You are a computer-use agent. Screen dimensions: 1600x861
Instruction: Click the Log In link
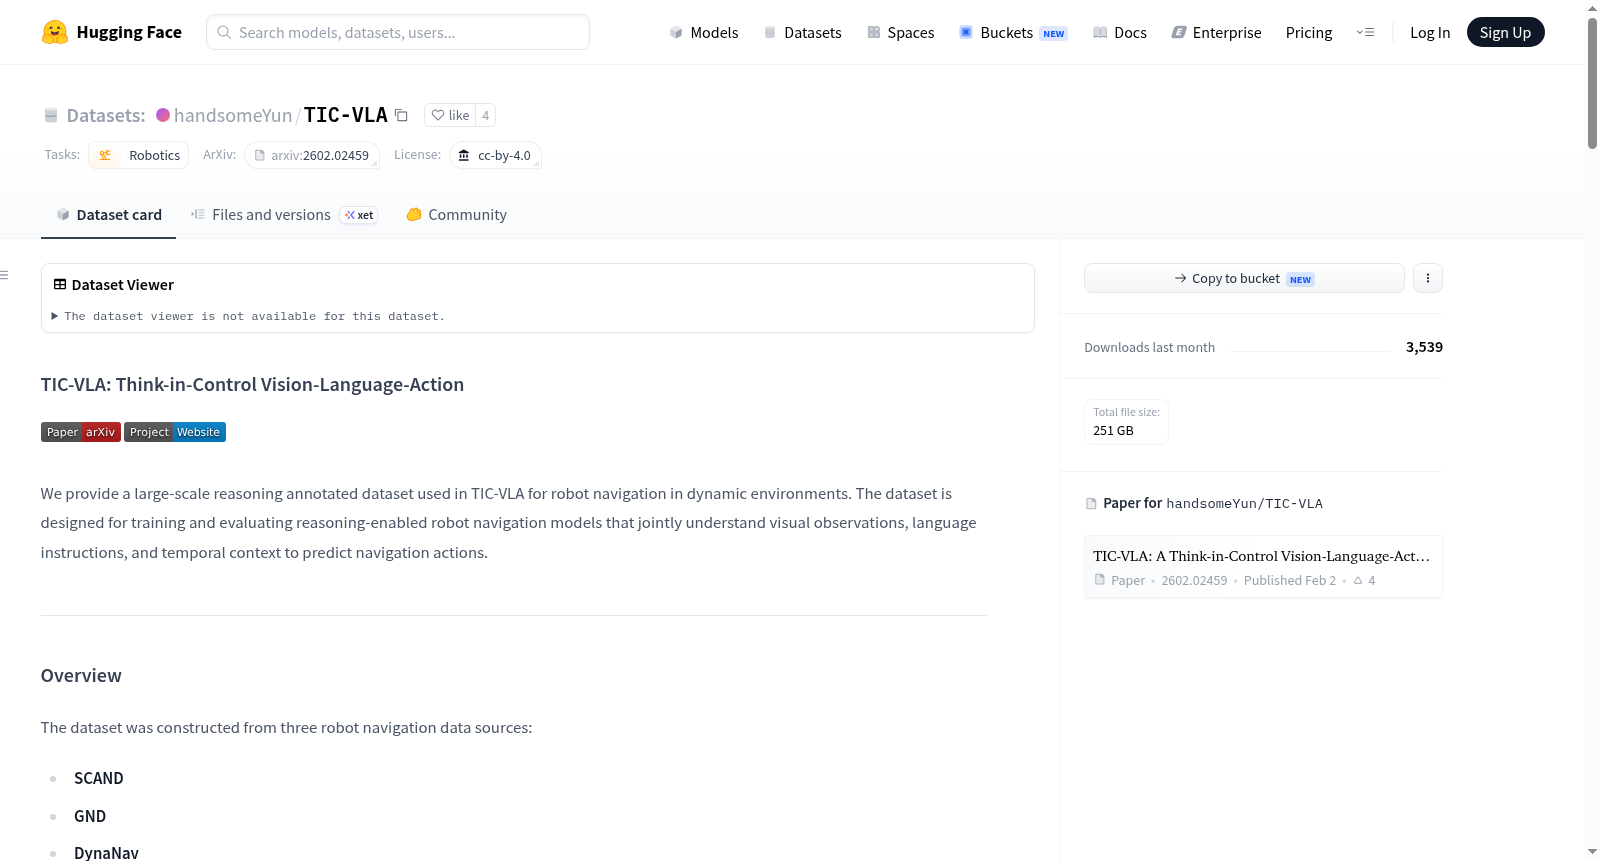point(1430,32)
